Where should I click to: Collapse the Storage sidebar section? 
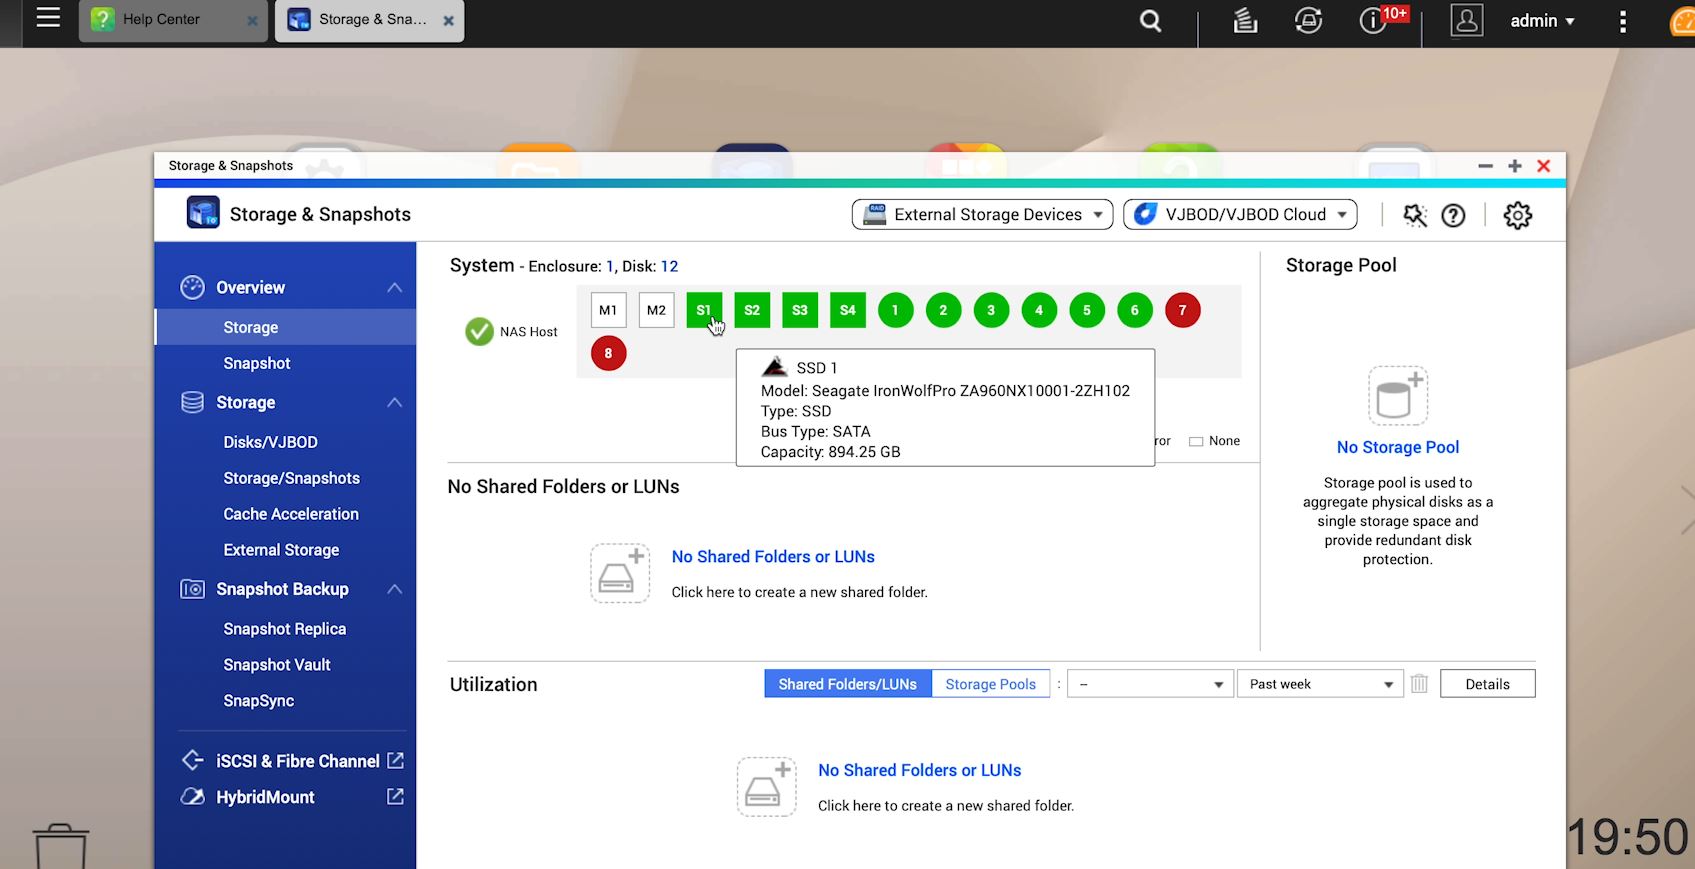coord(394,403)
